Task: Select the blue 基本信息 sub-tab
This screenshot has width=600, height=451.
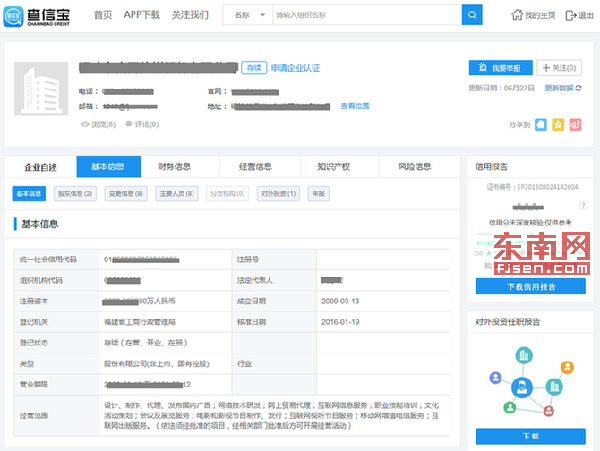Action: pos(29,194)
